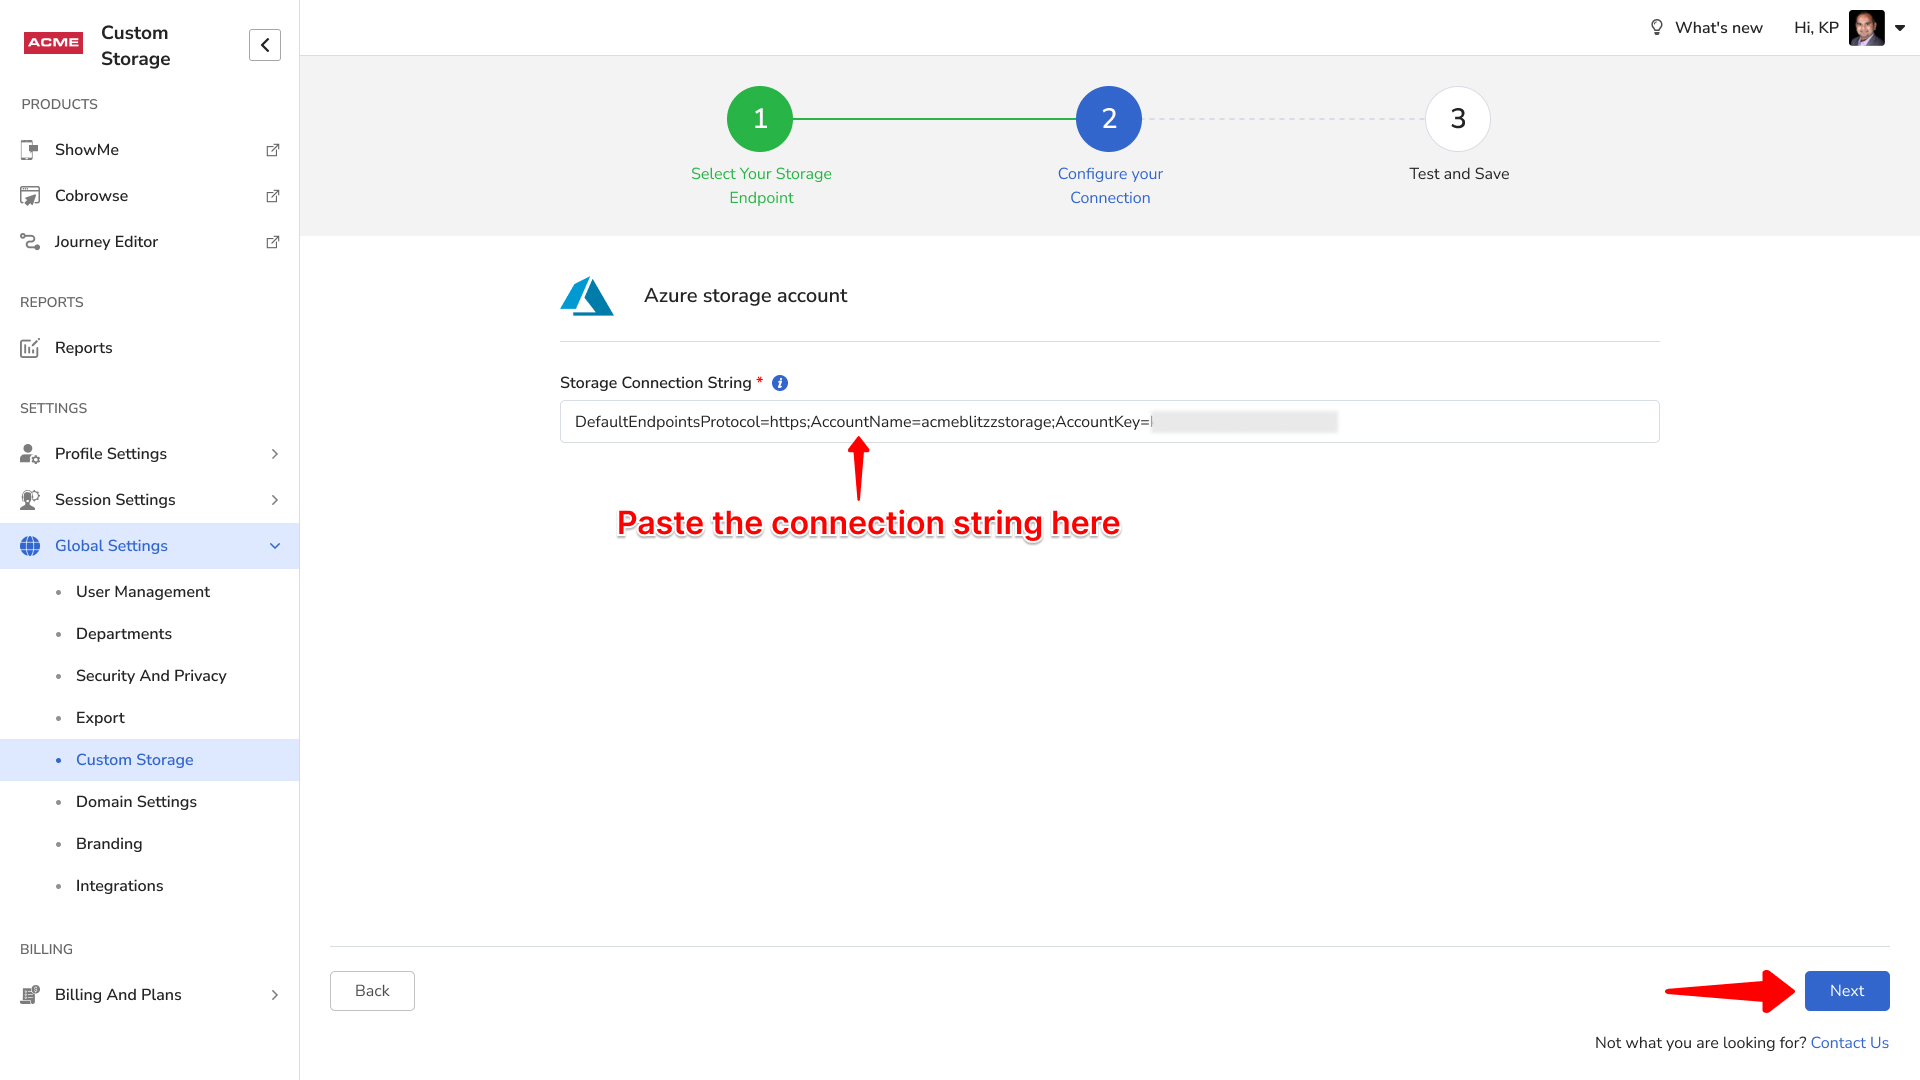Click the Journey Editor external link icon
Image resolution: width=1920 pixels, height=1080 pixels.
click(272, 242)
